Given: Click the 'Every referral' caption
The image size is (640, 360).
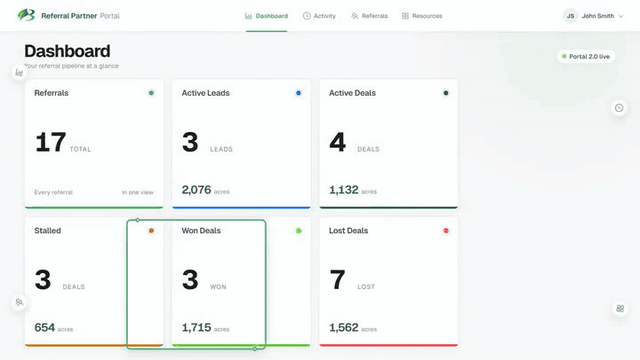Looking at the screenshot, I should coord(53,192).
